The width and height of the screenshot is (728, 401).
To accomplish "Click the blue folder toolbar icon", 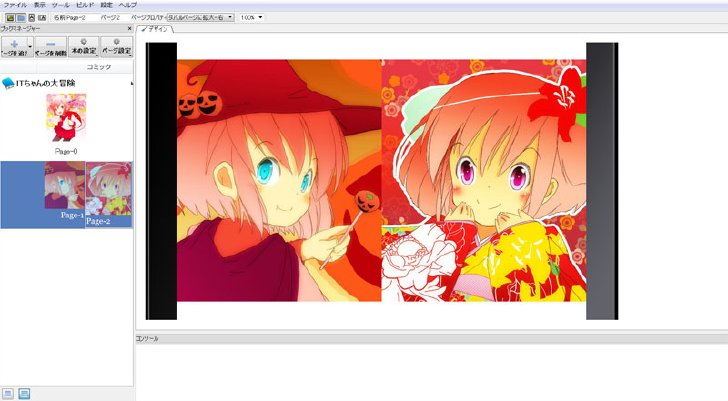I will 21,18.
